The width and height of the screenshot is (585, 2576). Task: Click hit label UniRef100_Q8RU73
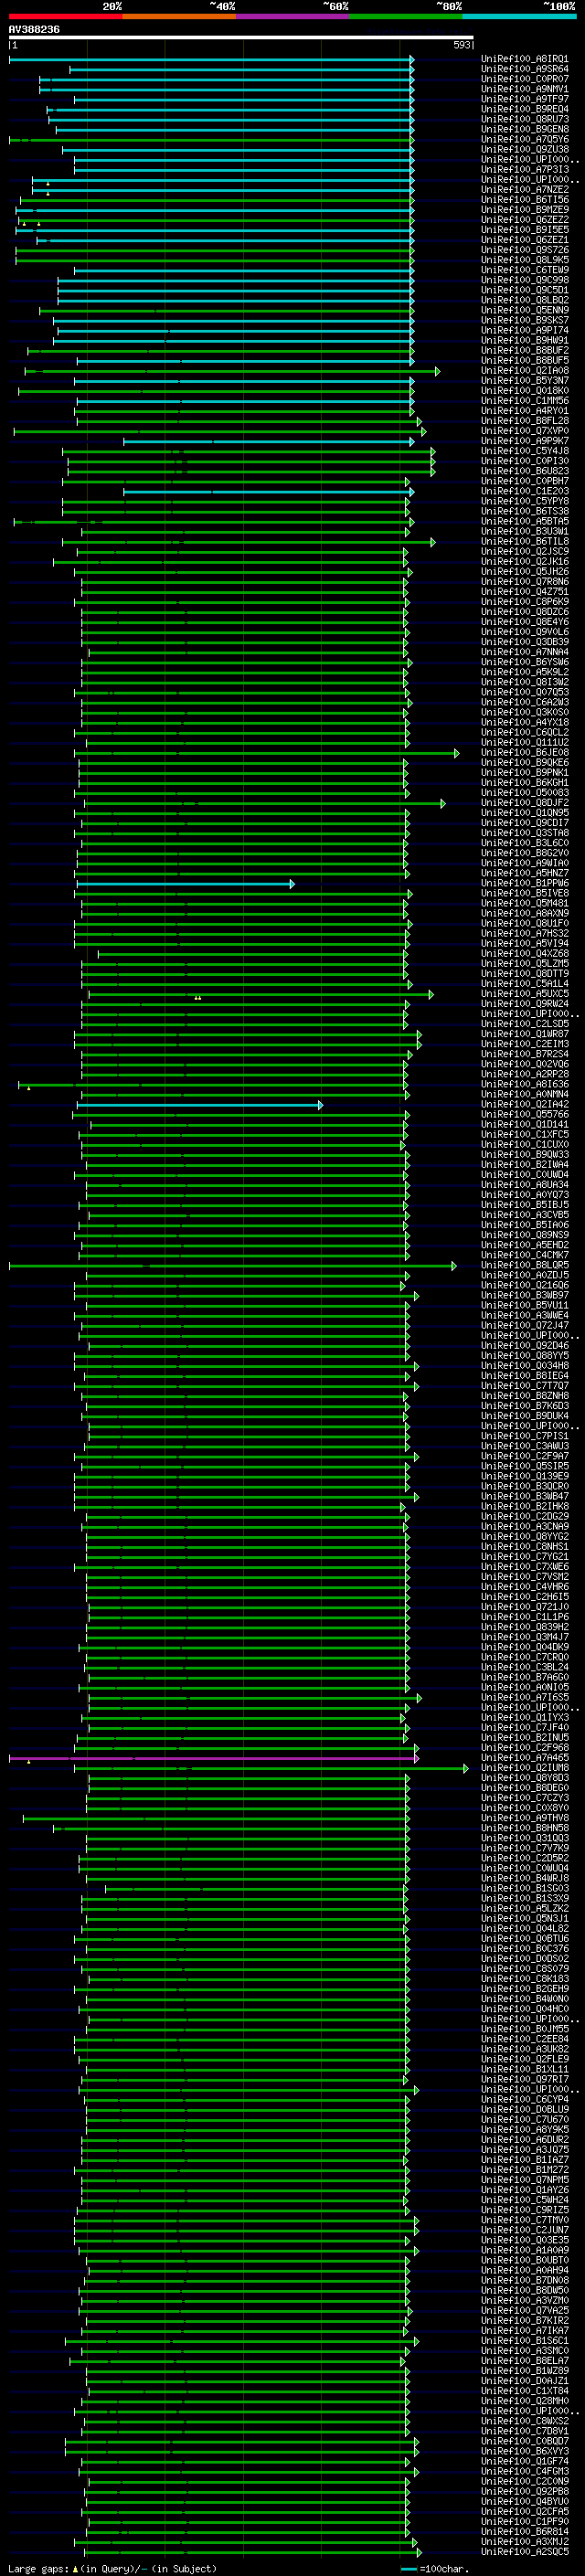(524, 119)
